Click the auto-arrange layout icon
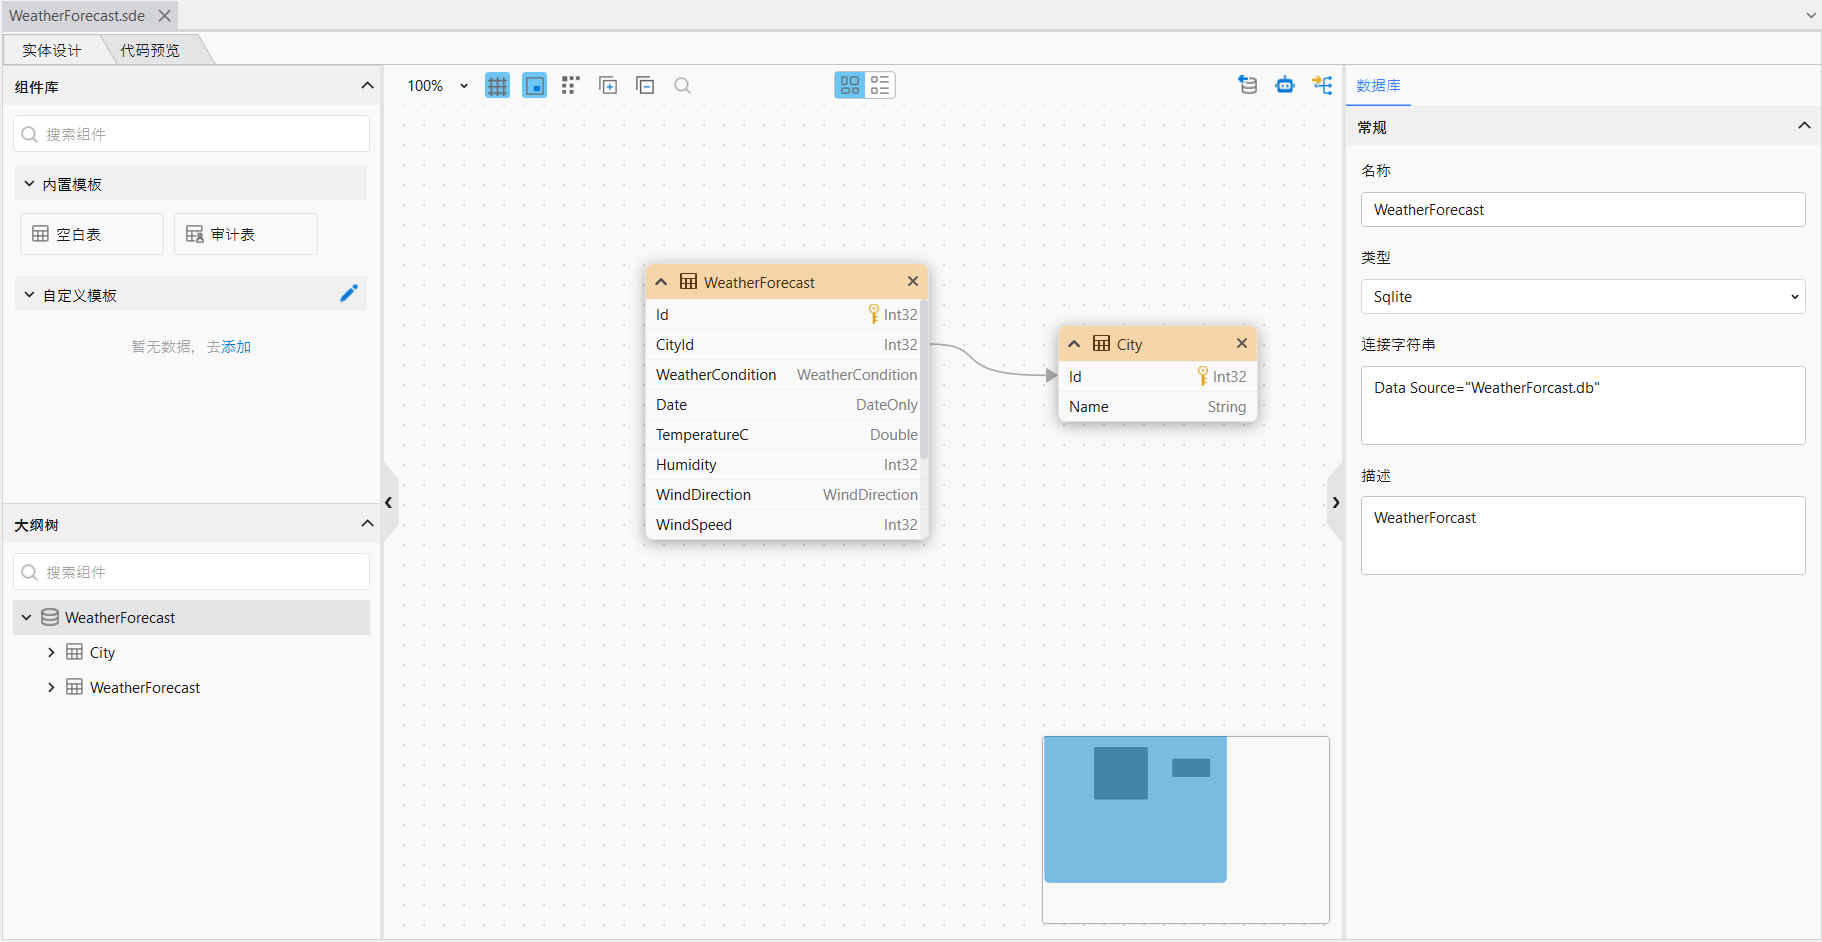This screenshot has width=1822, height=942. click(571, 86)
